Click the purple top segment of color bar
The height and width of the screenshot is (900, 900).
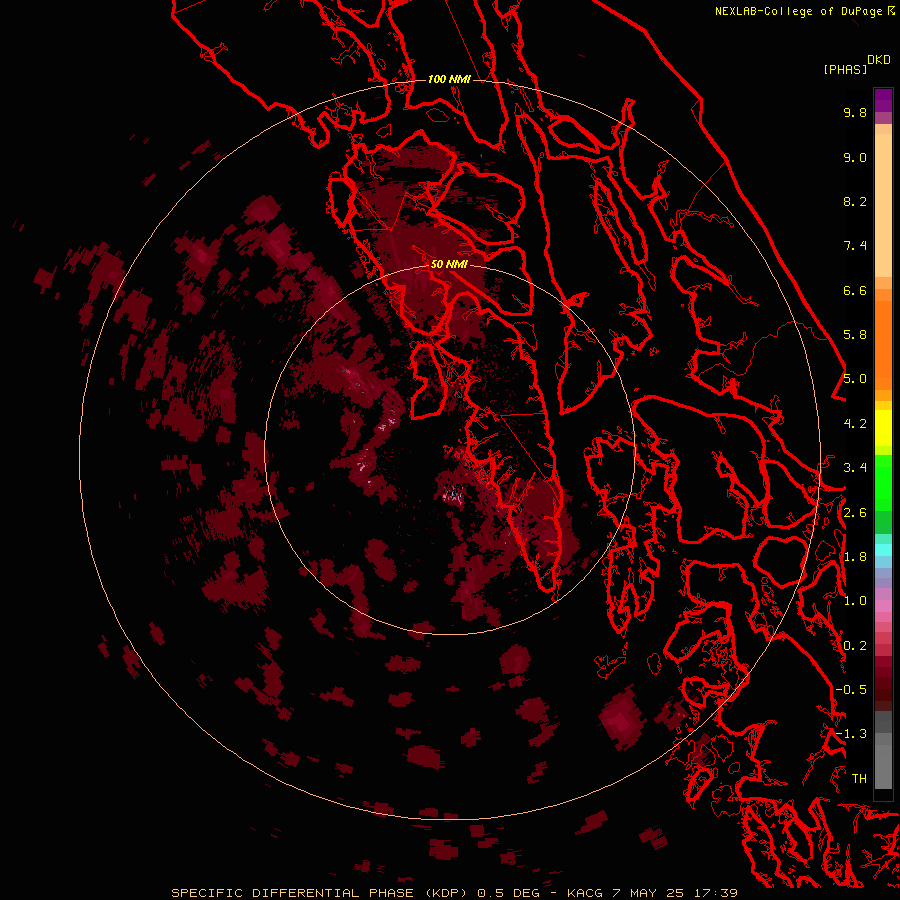[883, 100]
